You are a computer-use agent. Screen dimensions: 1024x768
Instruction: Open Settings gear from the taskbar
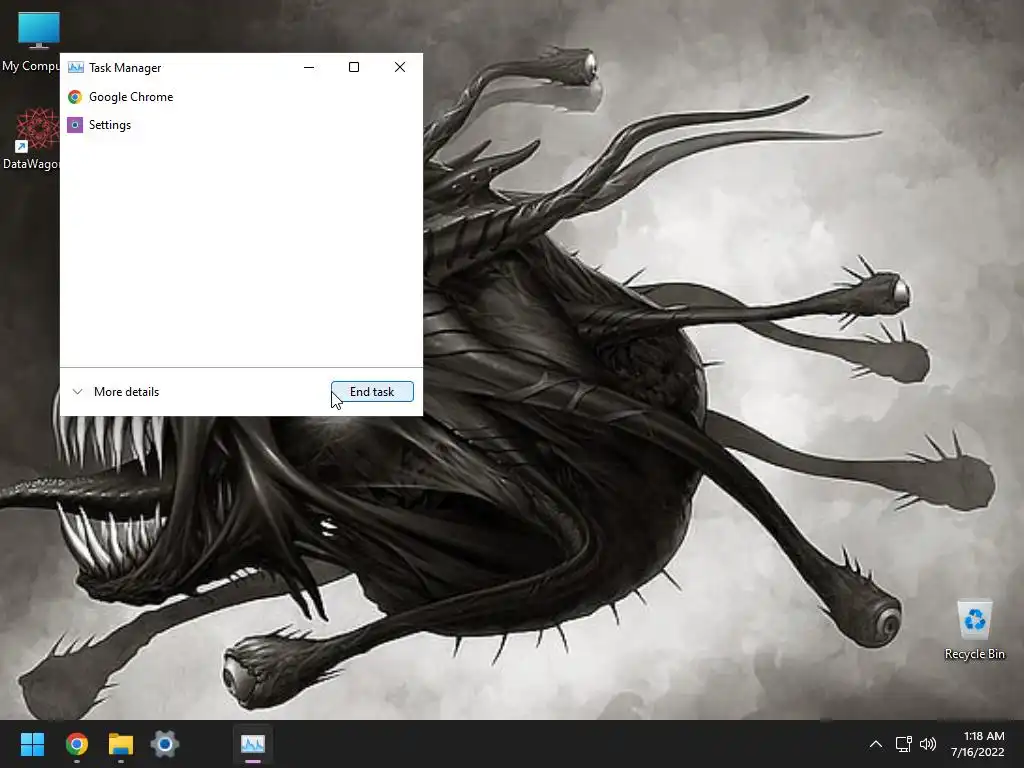[x=165, y=744]
